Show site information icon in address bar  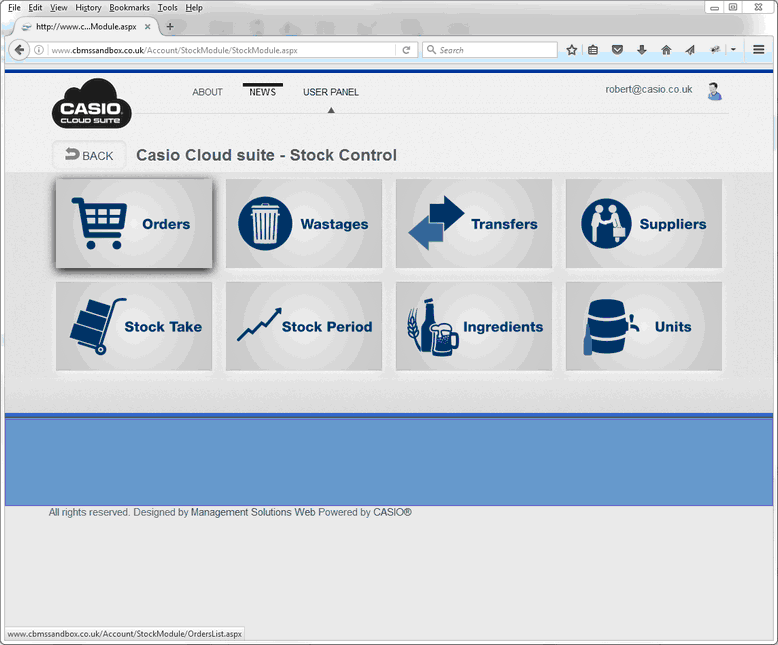point(39,50)
